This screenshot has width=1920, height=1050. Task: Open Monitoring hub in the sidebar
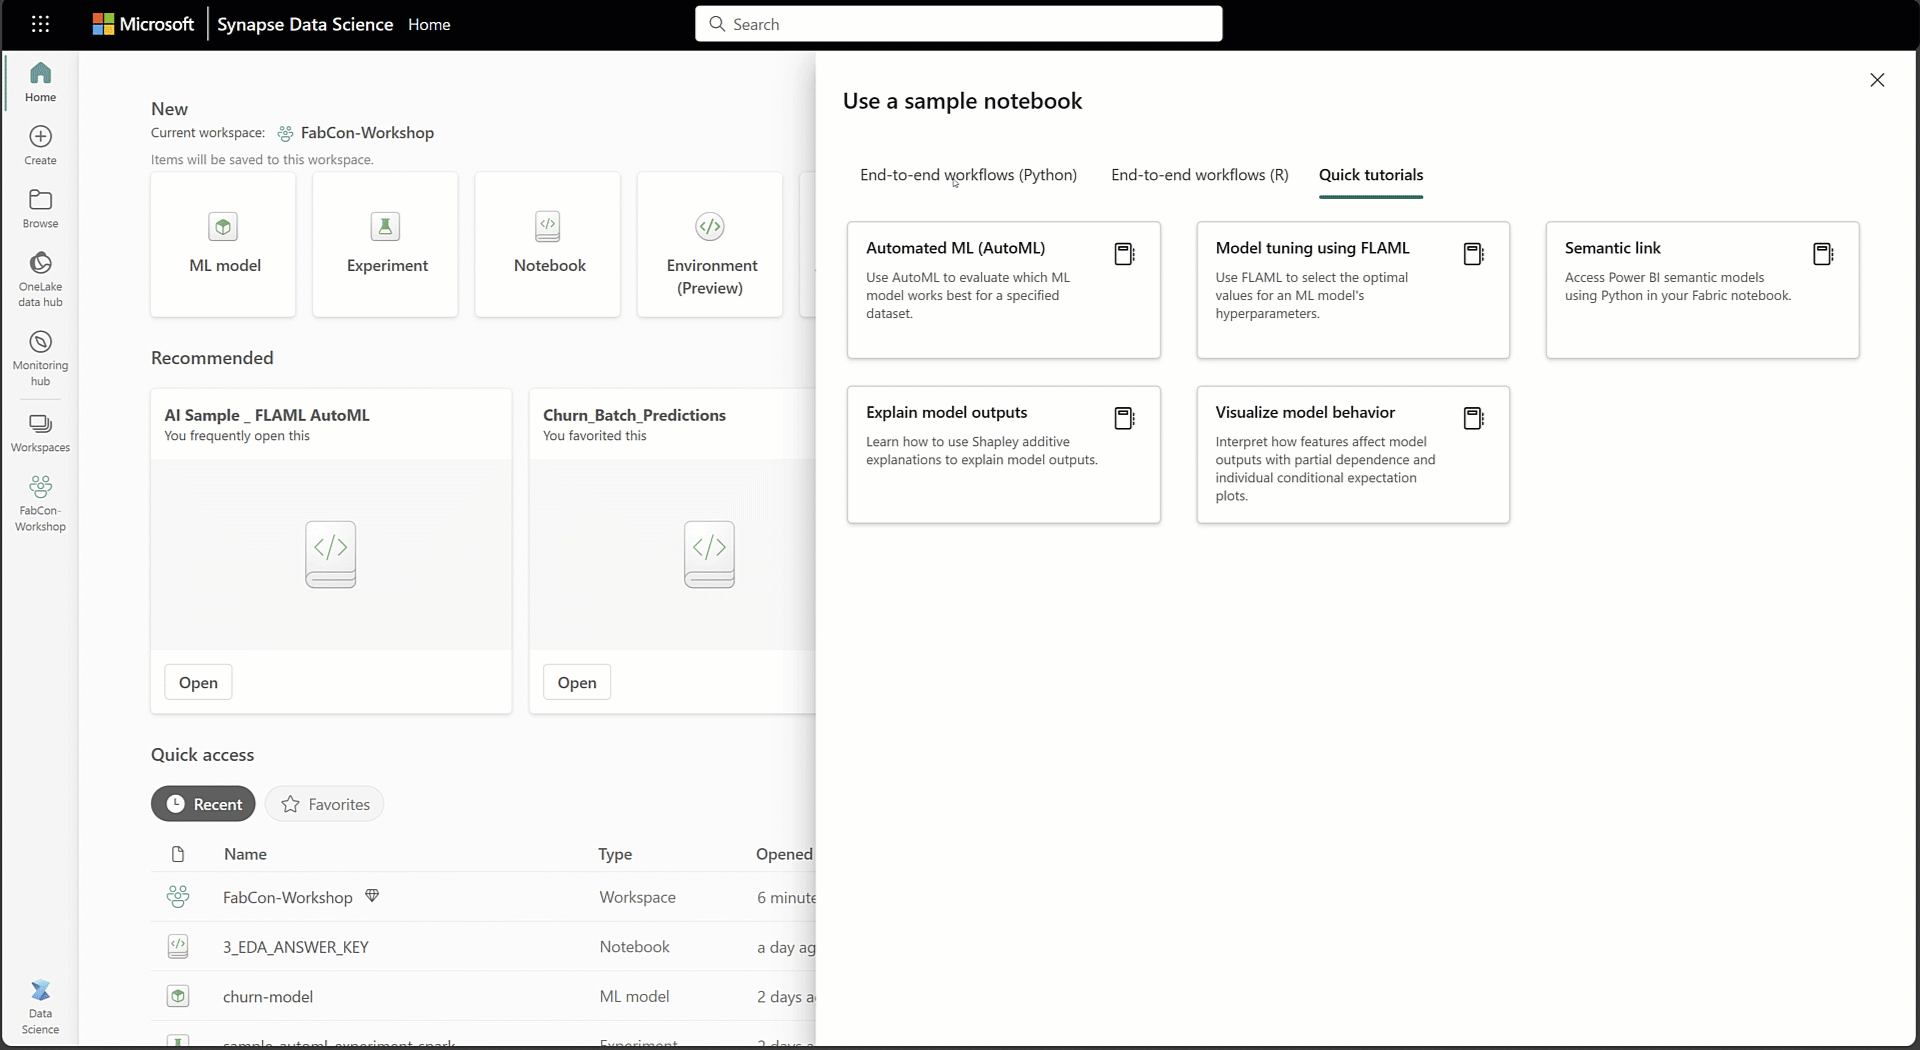click(x=40, y=358)
